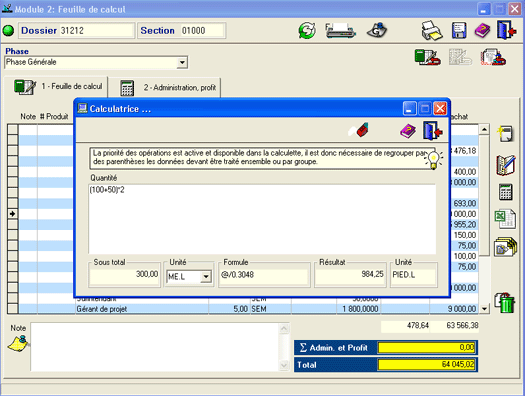This screenshot has width=525, height=396.
Task: Click the Dossier field 31212
Action: [96, 31]
